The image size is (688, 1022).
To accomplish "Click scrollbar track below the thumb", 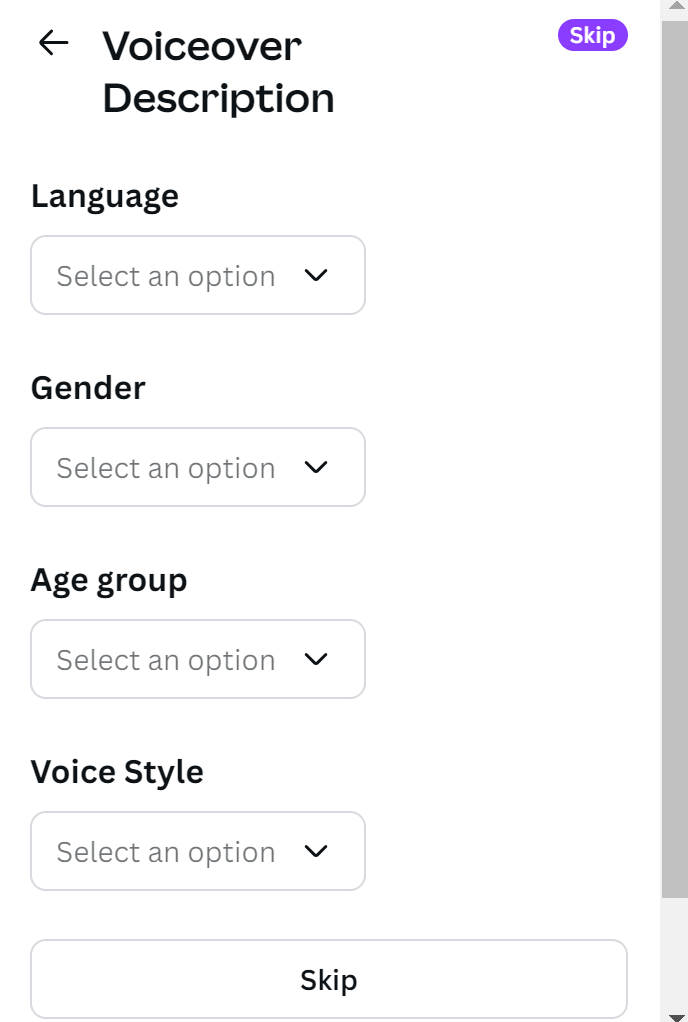I will [674, 950].
